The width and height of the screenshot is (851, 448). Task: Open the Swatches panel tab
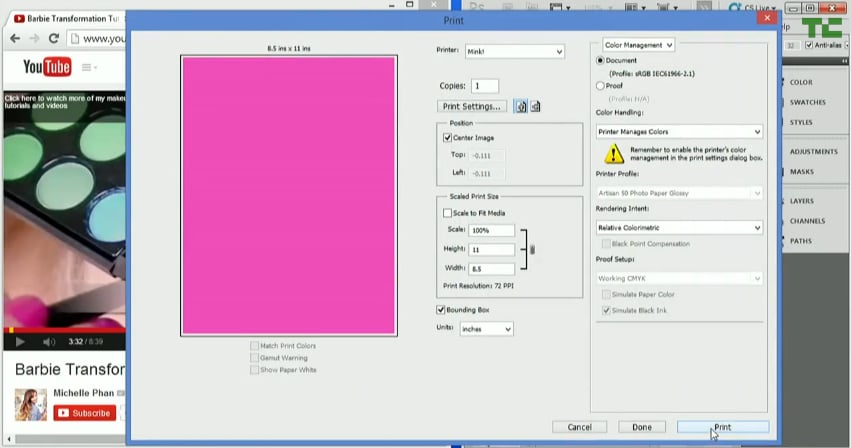[807, 102]
